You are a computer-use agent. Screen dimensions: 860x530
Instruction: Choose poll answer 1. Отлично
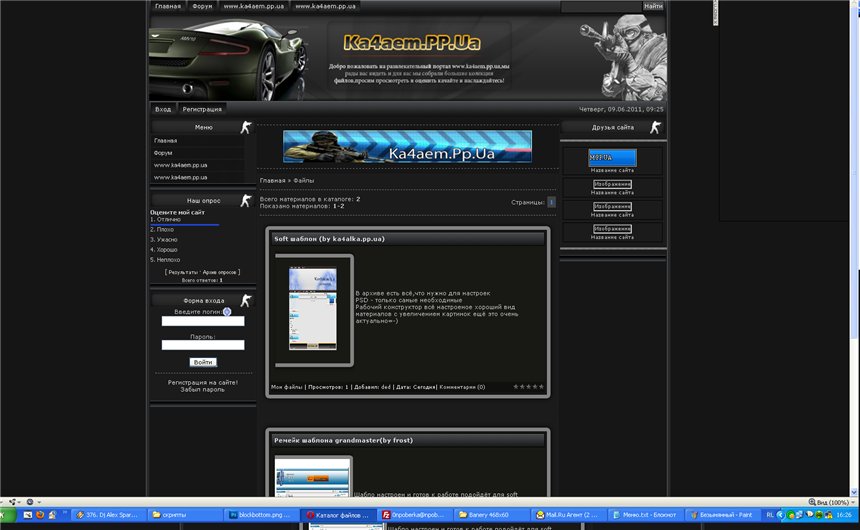tap(166, 219)
